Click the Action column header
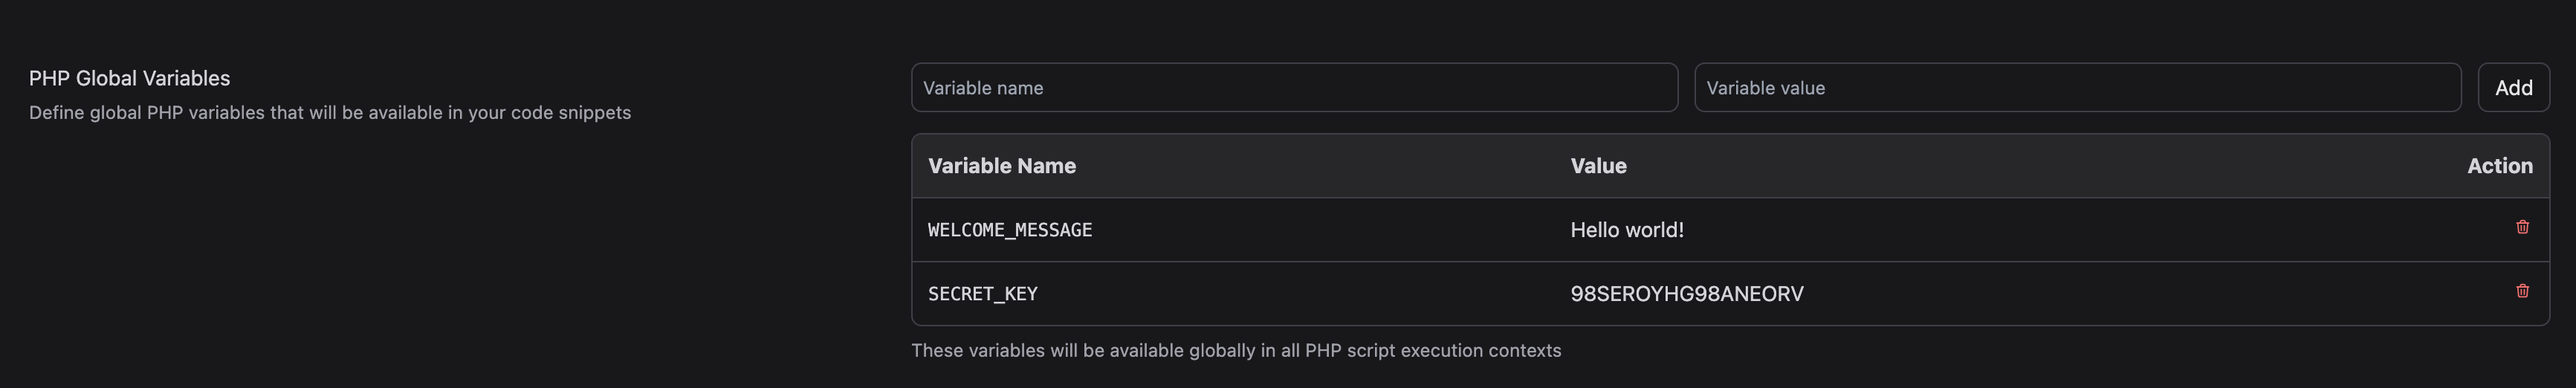 pyautogui.click(x=2499, y=166)
